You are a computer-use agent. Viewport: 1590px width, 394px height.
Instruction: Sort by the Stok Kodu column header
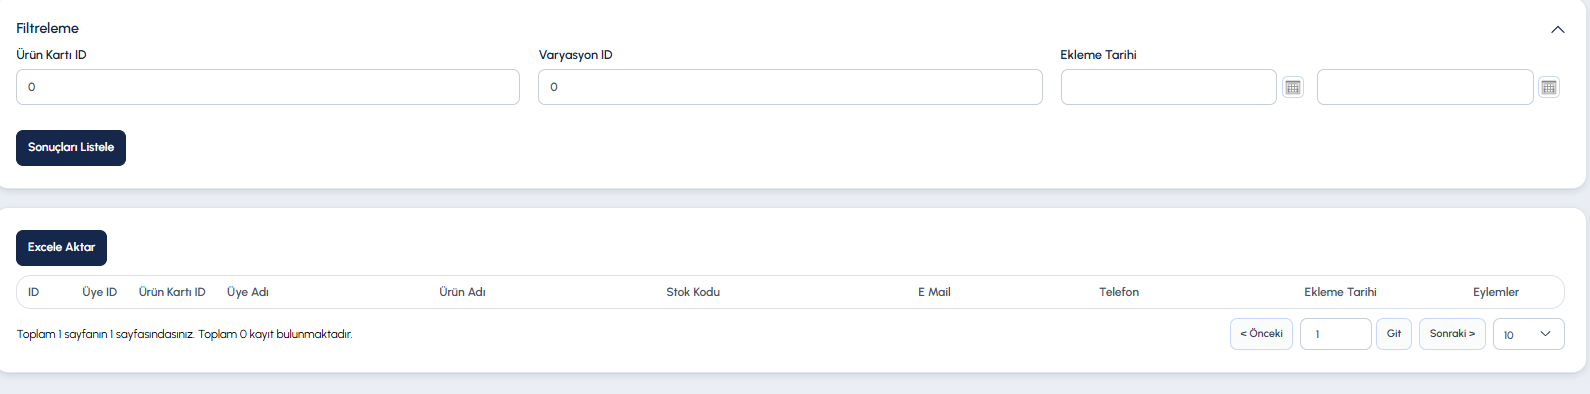[x=693, y=292]
